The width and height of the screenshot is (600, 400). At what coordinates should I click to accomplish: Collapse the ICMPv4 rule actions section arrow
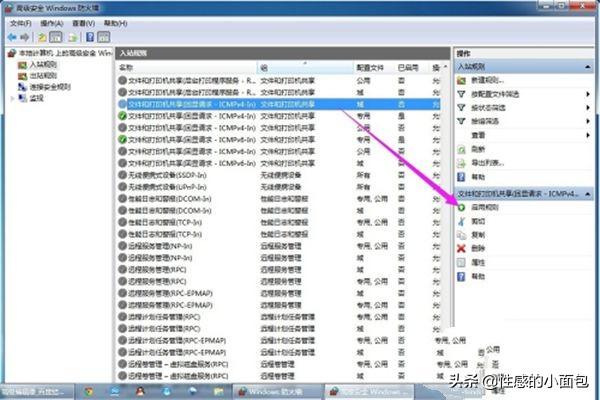587,194
